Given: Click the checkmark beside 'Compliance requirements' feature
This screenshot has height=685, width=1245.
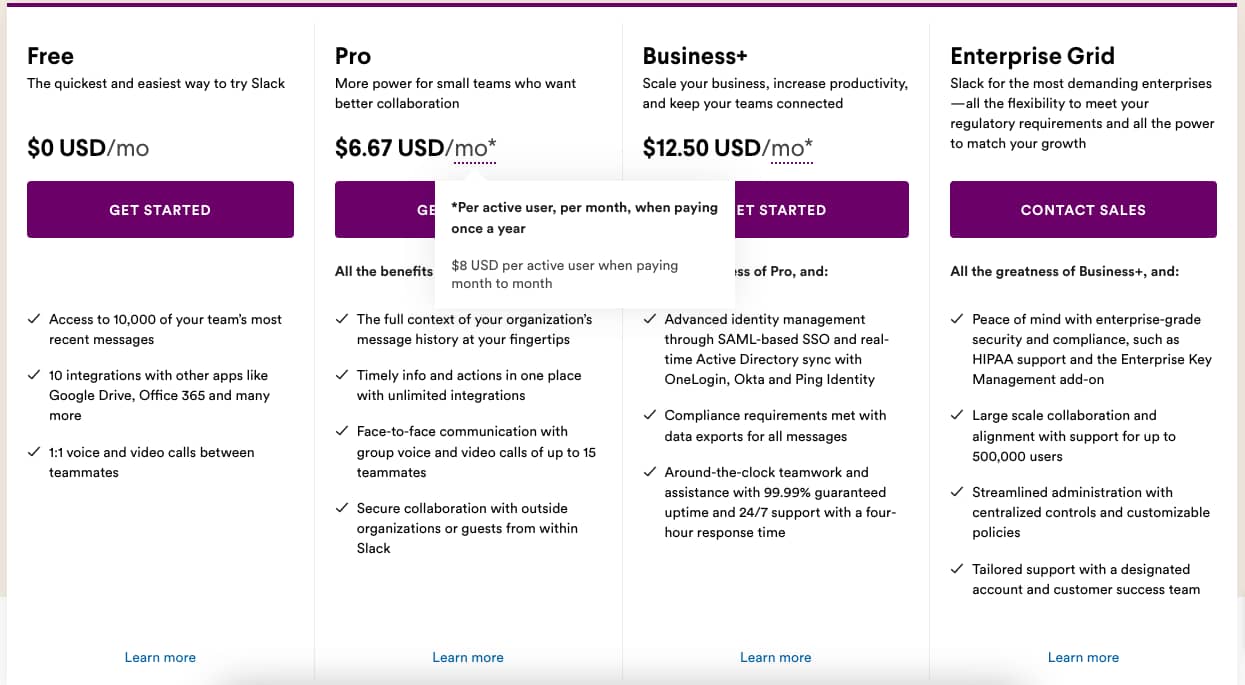Looking at the screenshot, I should pyautogui.click(x=649, y=415).
